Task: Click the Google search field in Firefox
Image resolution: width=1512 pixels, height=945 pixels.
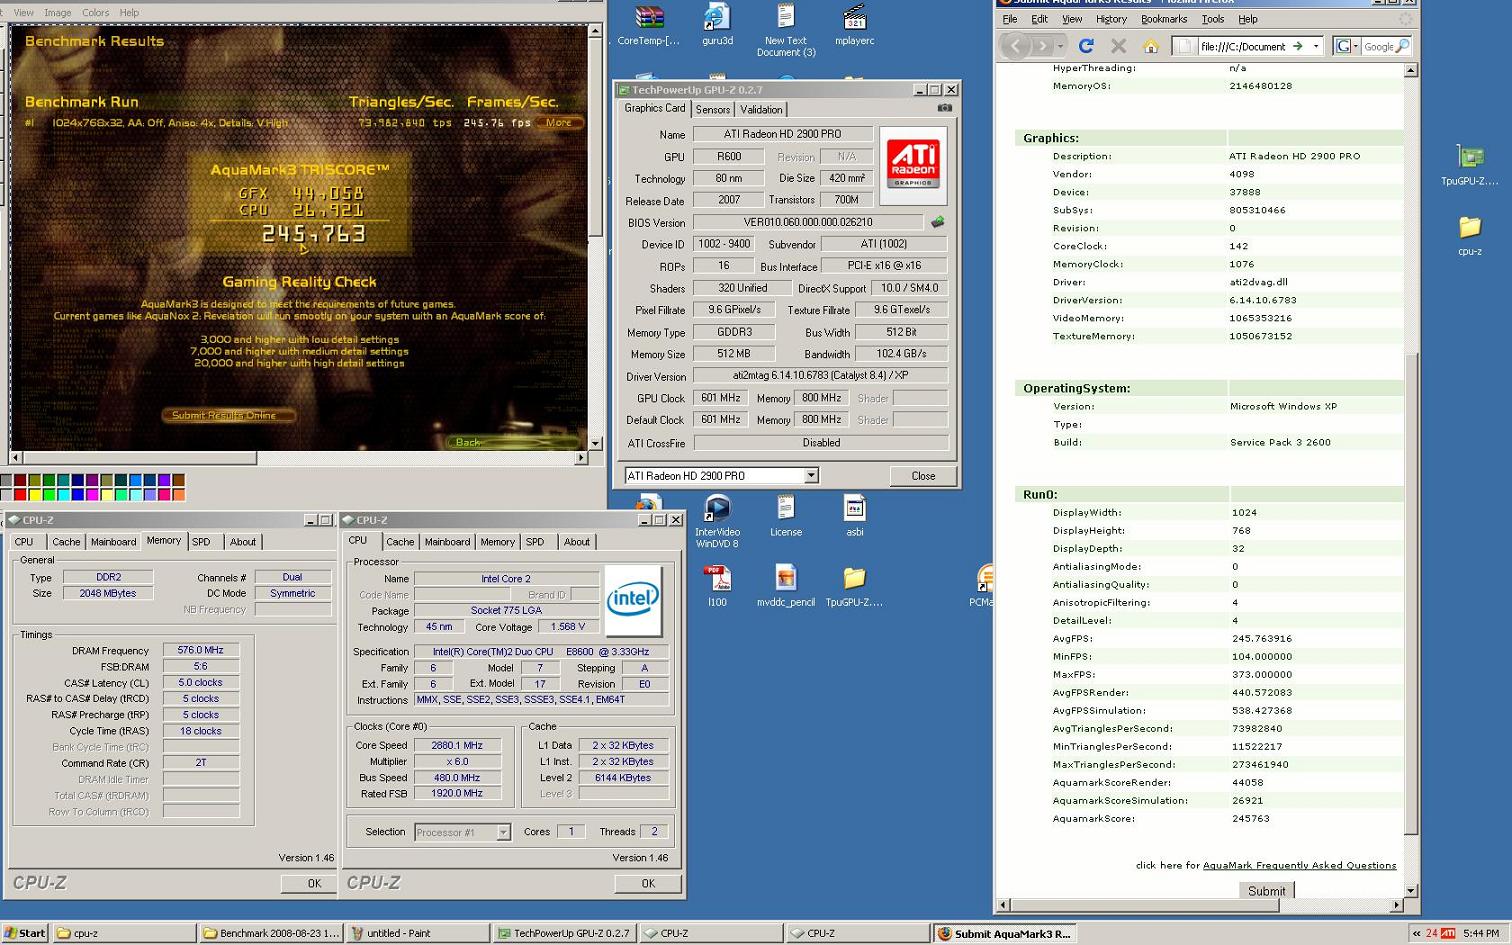Action: [x=1378, y=46]
